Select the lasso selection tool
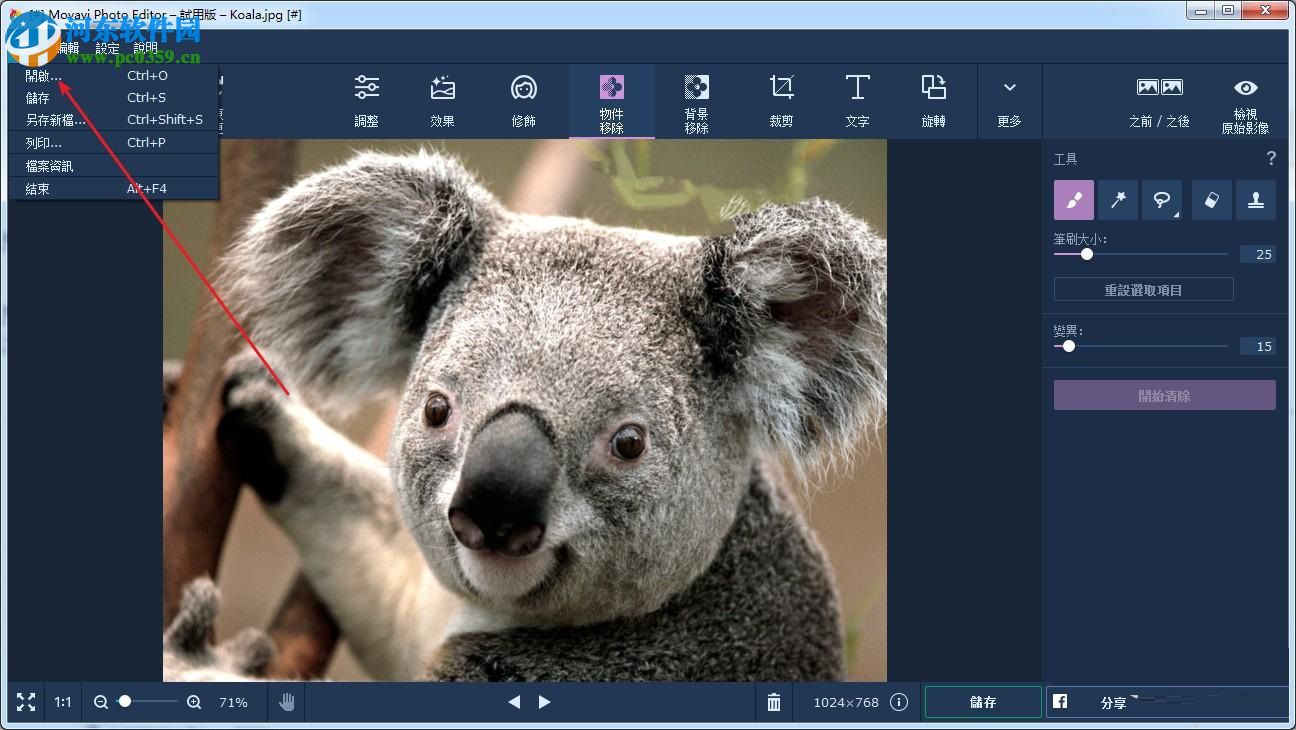 click(x=1162, y=199)
